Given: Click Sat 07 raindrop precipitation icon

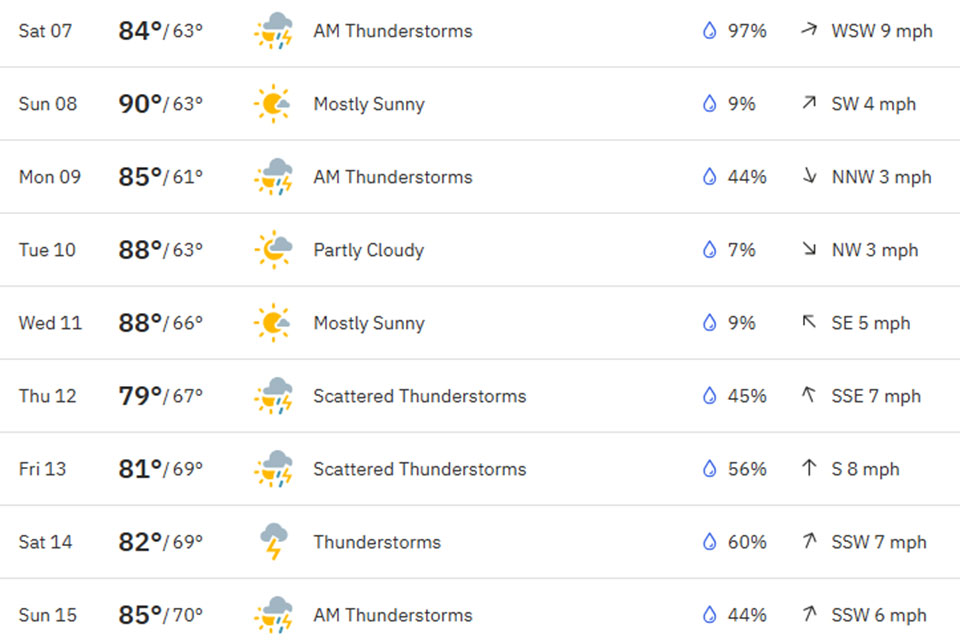Looking at the screenshot, I should click(x=710, y=31).
